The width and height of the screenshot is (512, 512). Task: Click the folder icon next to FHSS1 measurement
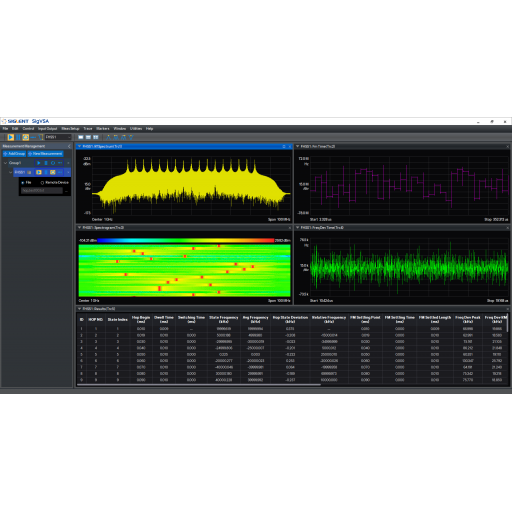click(x=29, y=172)
